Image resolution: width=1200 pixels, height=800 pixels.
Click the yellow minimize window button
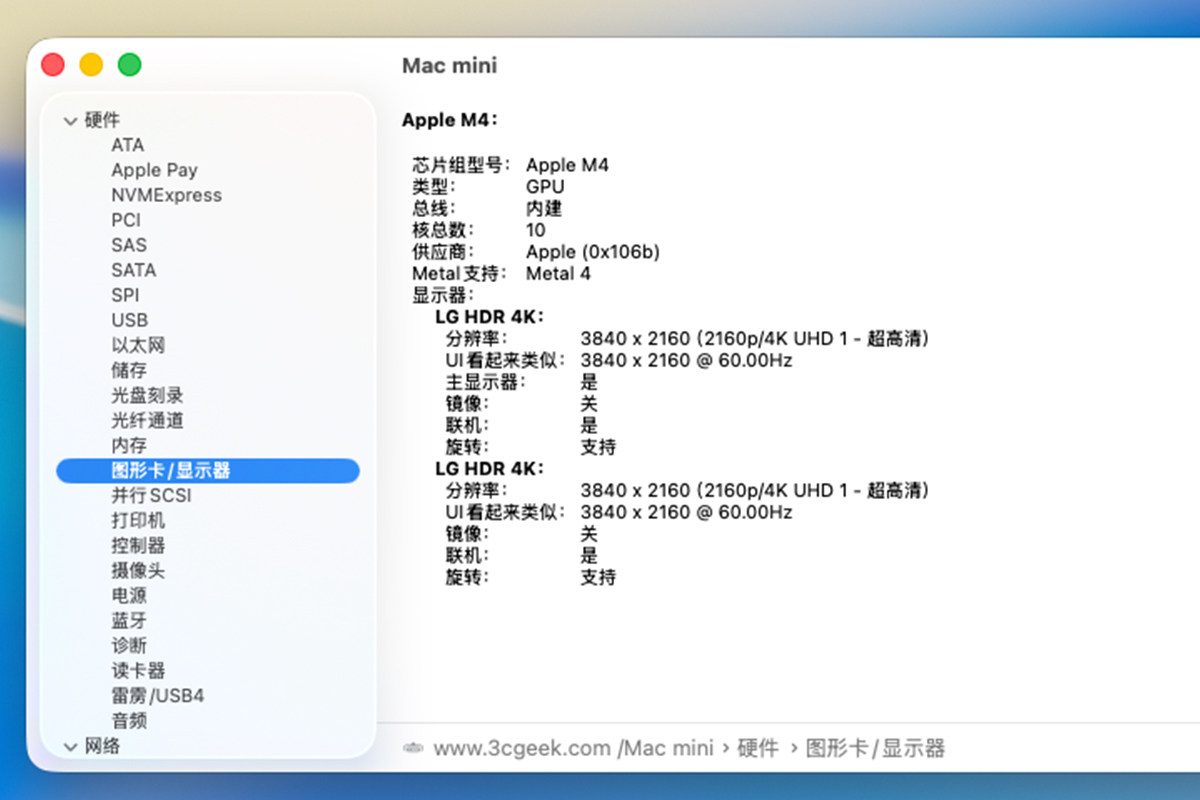(91, 65)
